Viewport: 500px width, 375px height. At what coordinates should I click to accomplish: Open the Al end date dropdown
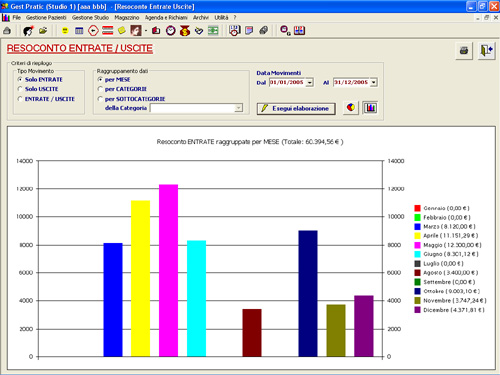(x=374, y=82)
